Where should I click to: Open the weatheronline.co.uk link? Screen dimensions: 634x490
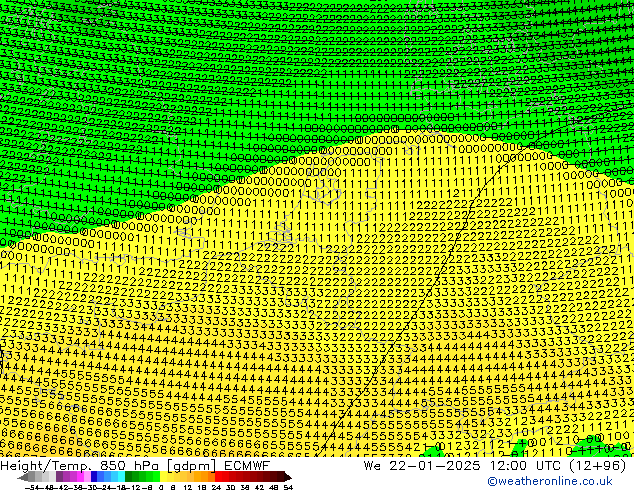pos(550,481)
